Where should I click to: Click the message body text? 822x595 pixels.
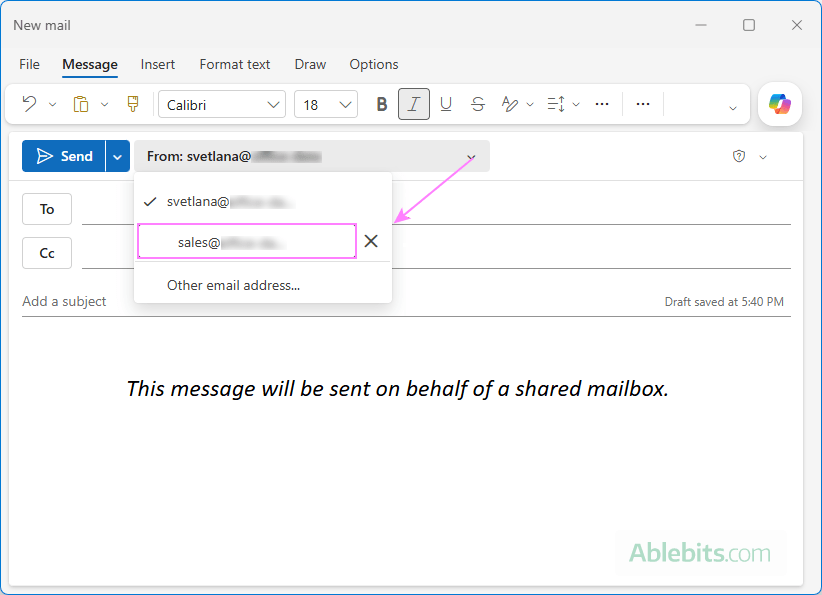coord(398,388)
